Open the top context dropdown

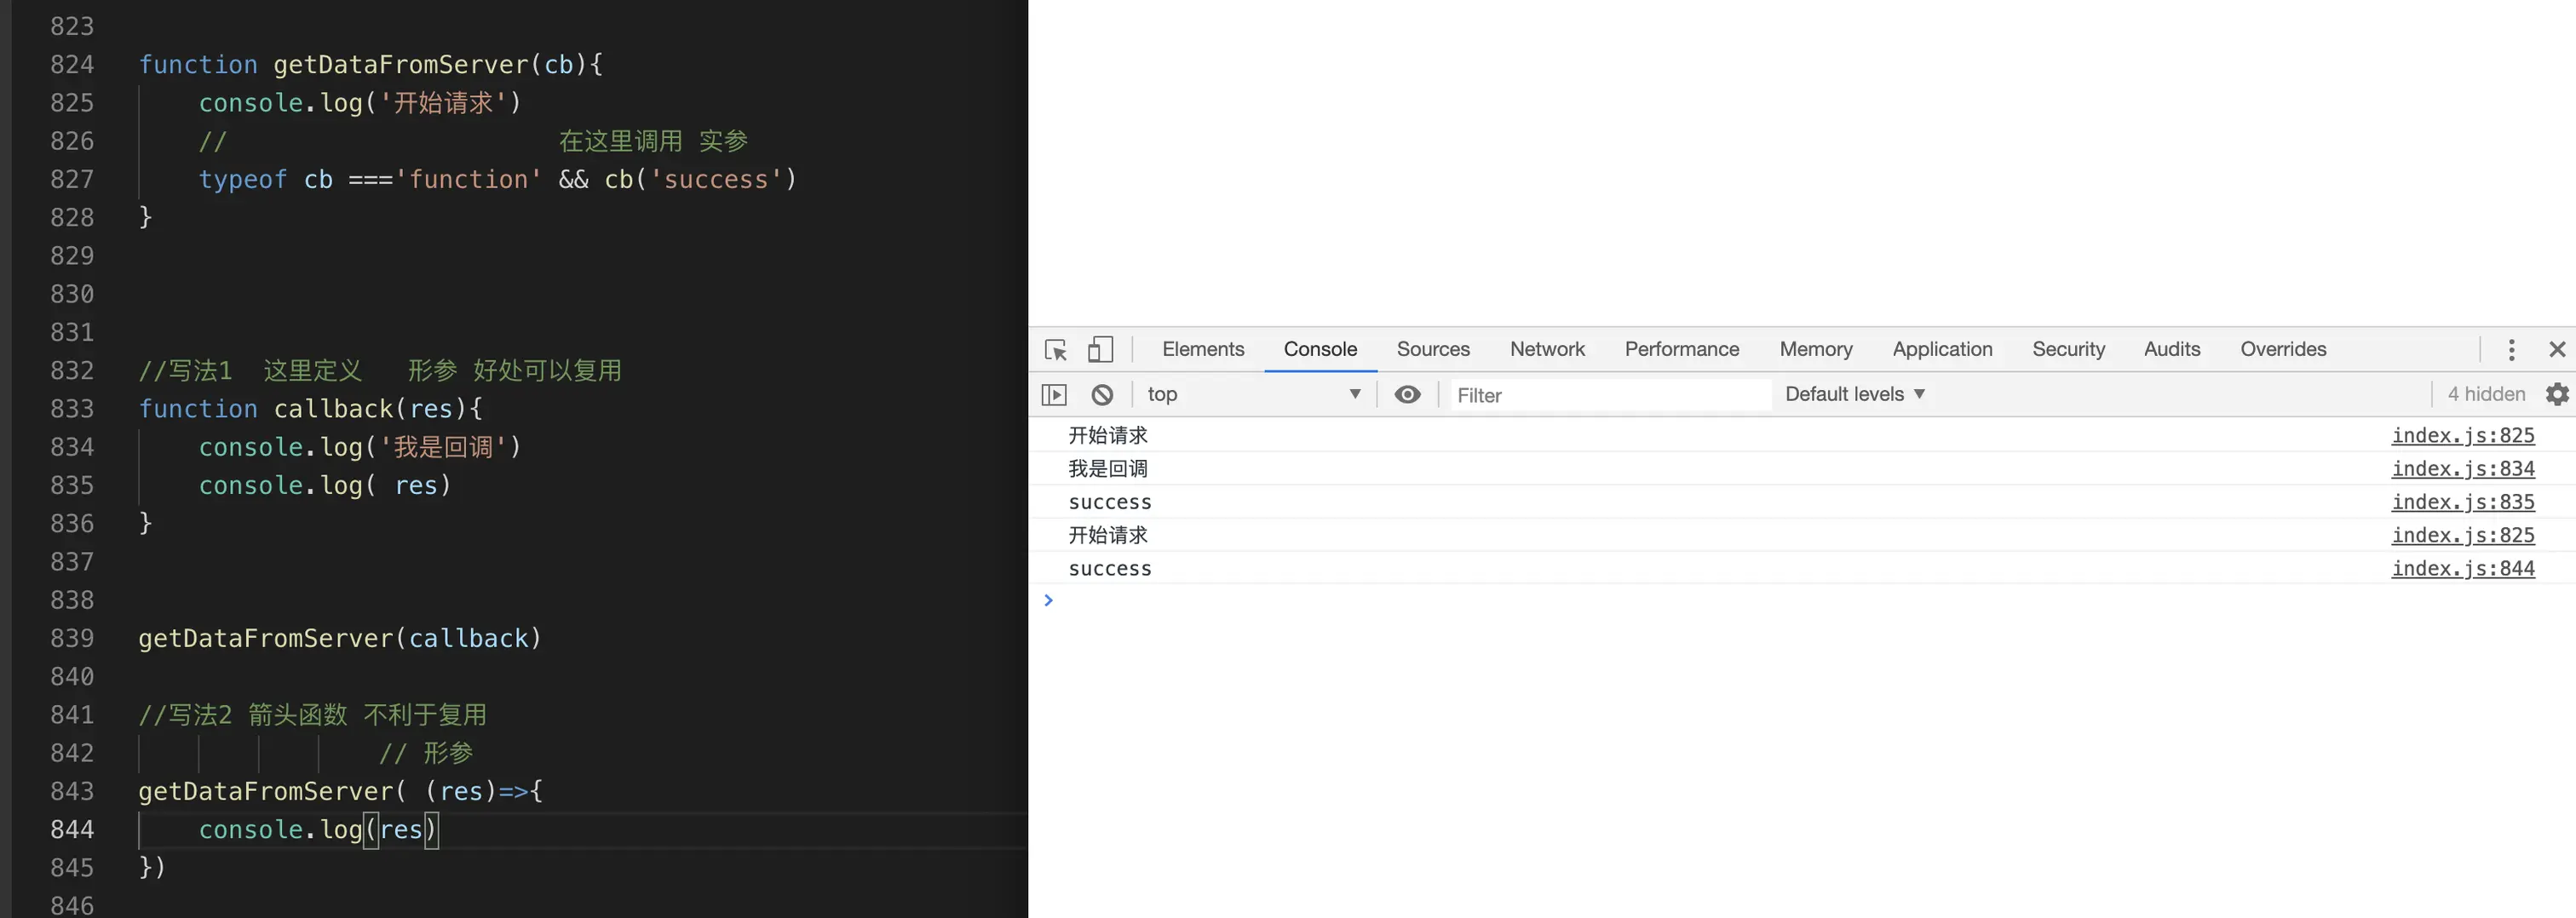pyautogui.click(x=1254, y=394)
